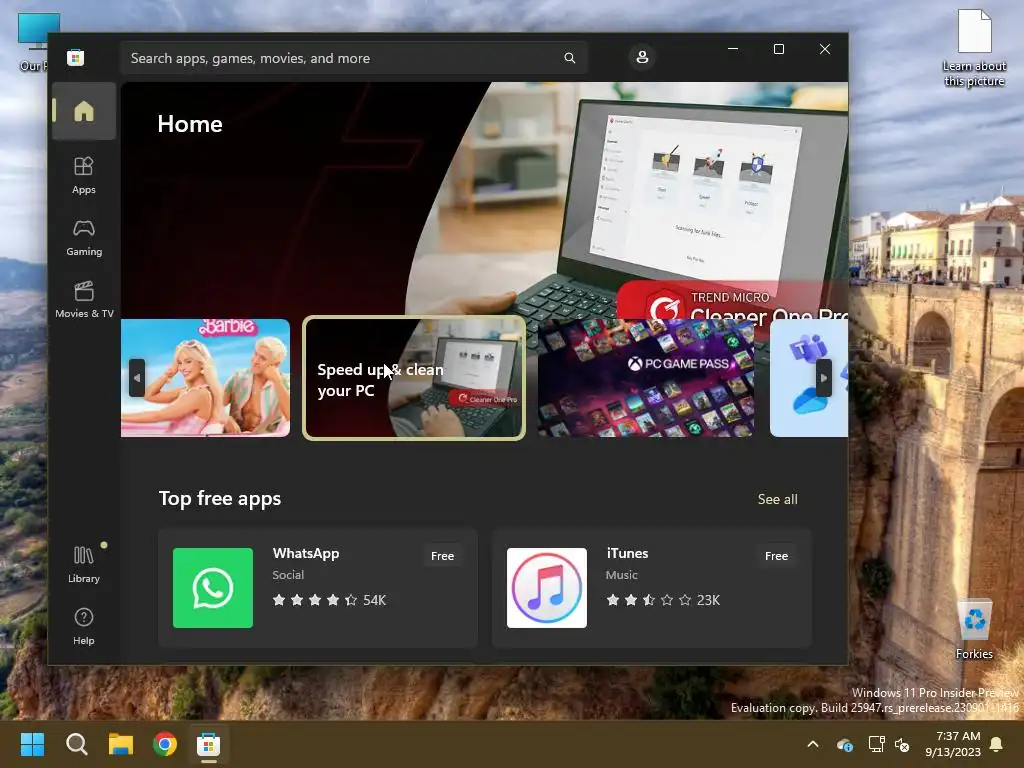1024x768 pixels.
Task: Click the Microsoft Store taskbar icon
Action: tap(208, 744)
